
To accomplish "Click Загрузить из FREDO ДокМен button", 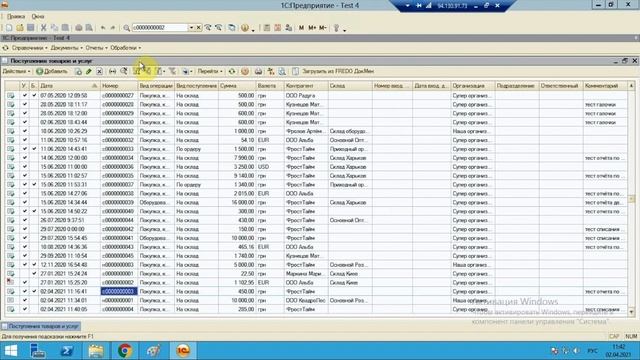I will (x=333, y=71).
